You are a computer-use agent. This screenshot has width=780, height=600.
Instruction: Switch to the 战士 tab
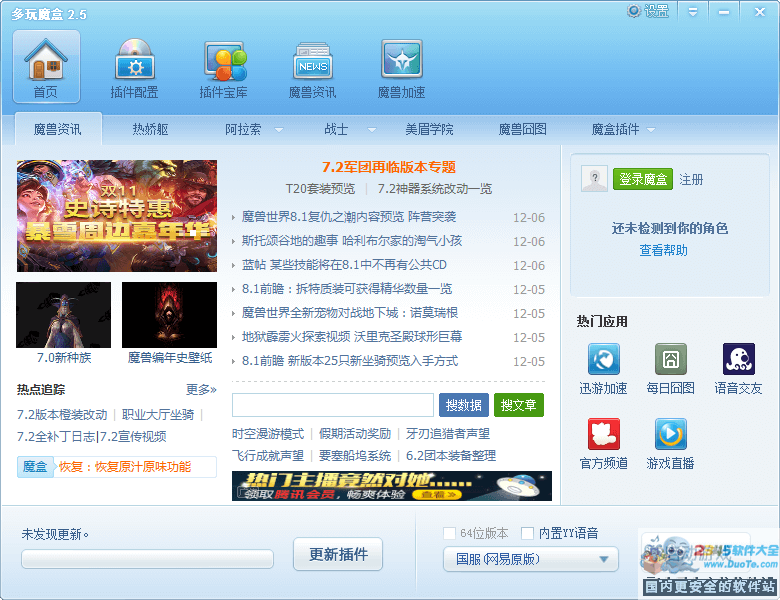click(336, 129)
